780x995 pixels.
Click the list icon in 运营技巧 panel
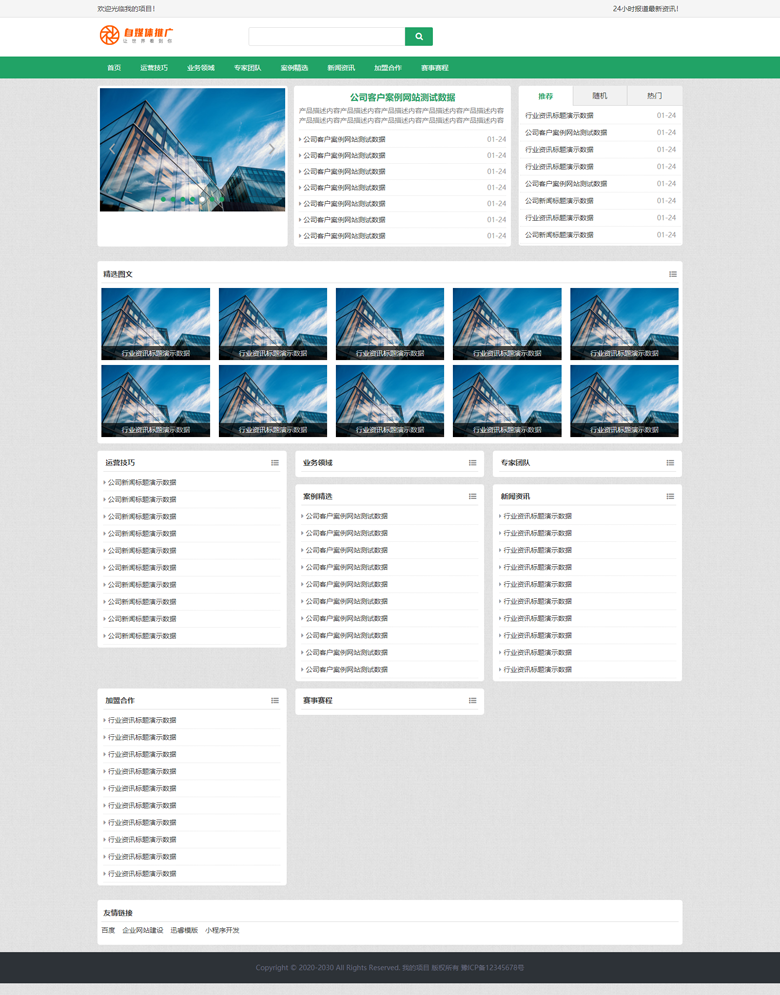tap(275, 463)
